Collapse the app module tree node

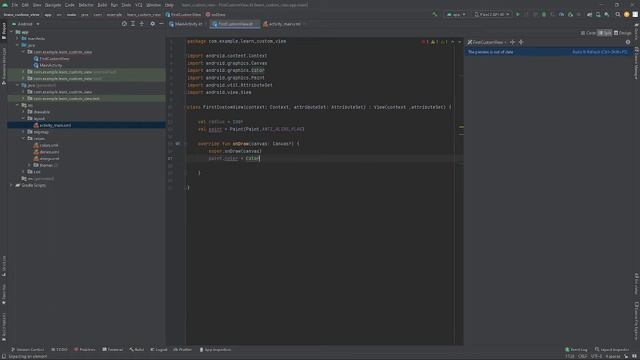point(12,32)
